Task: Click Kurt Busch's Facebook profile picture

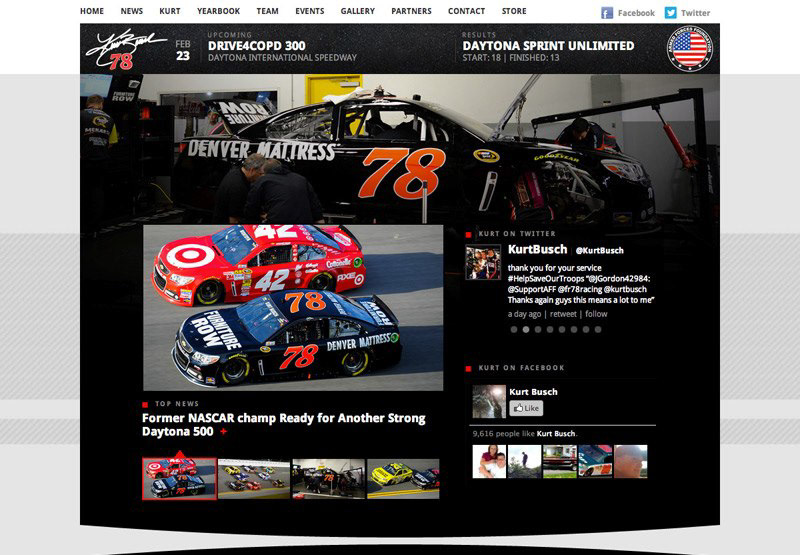Action: click(x=489, y=401)
